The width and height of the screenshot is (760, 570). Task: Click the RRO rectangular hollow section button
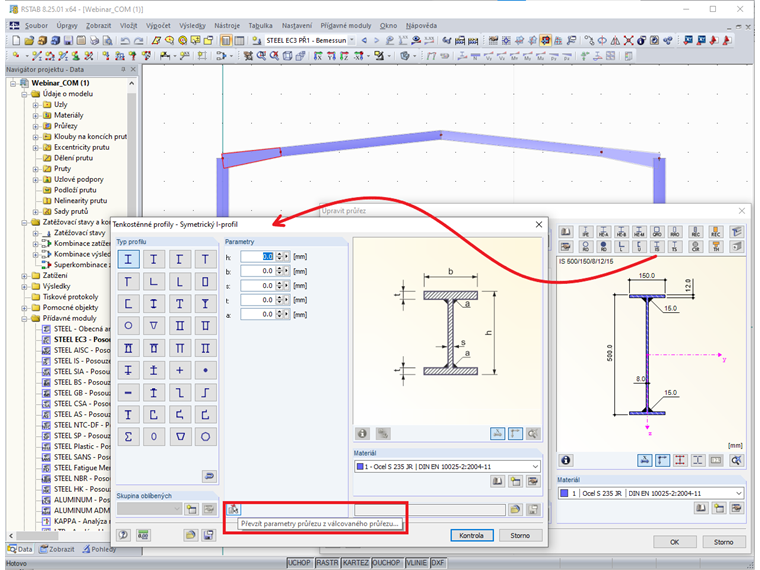pos(675,232)
